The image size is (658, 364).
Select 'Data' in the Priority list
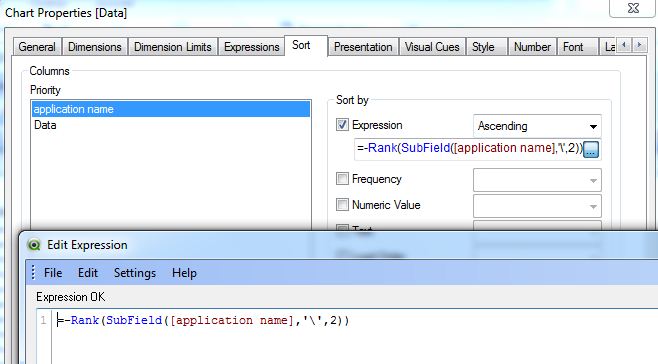[171, 125]
